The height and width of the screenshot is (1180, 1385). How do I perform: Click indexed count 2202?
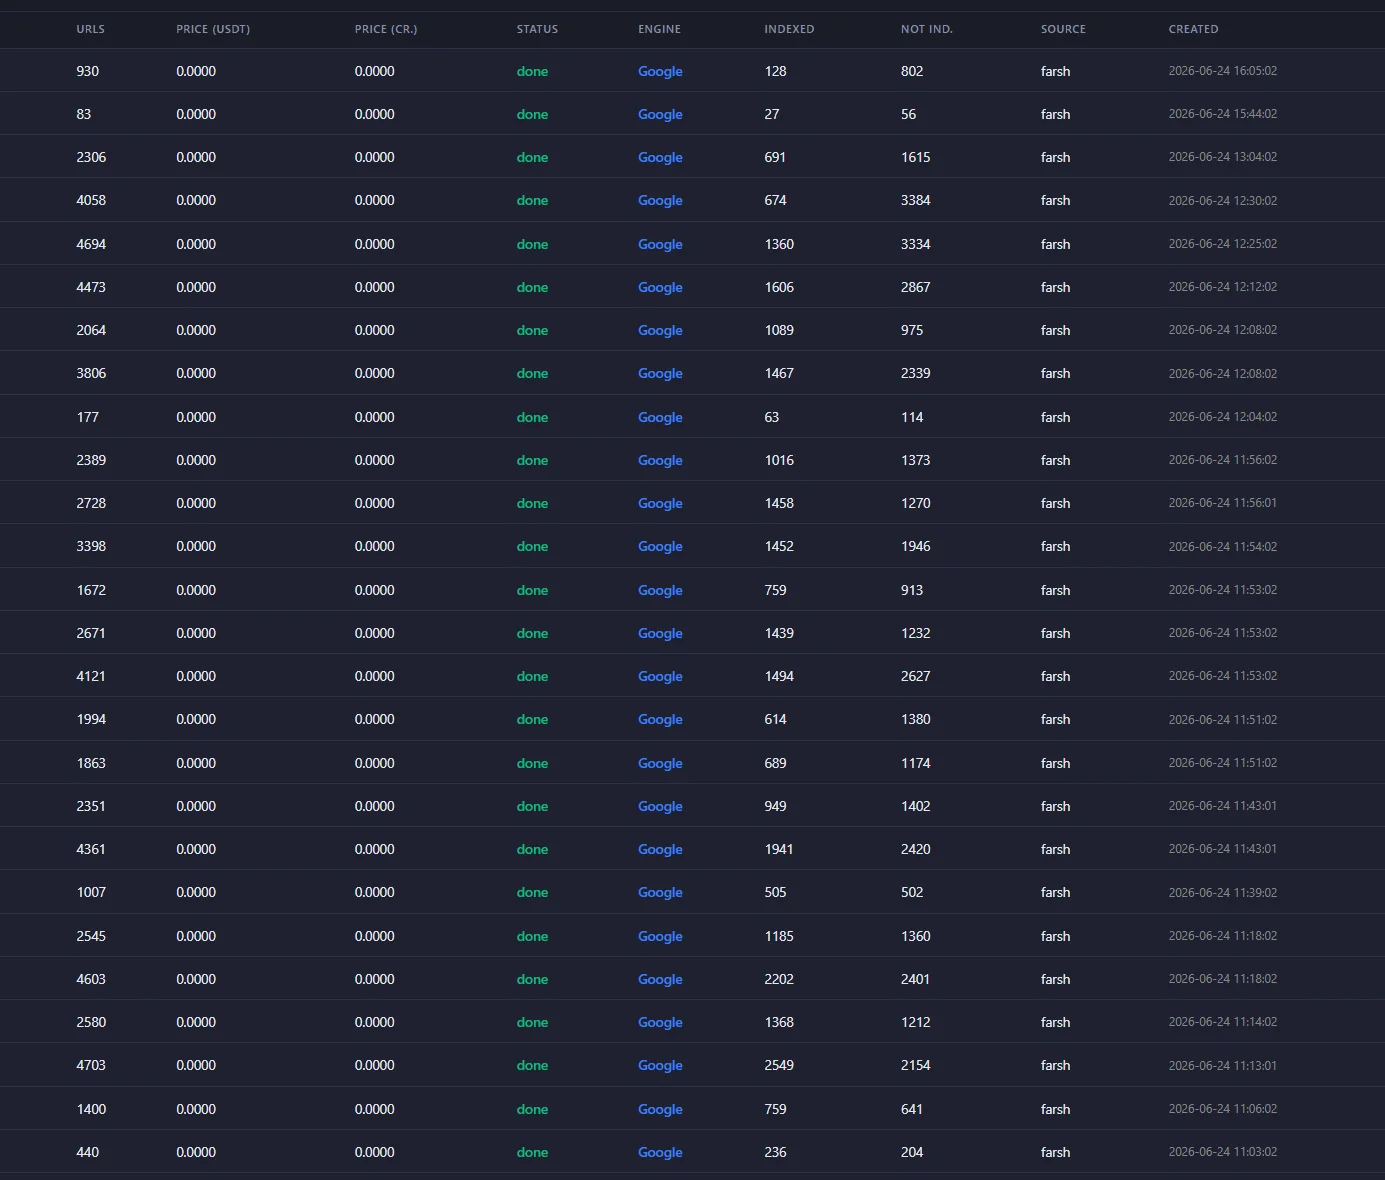coord(779,979)
